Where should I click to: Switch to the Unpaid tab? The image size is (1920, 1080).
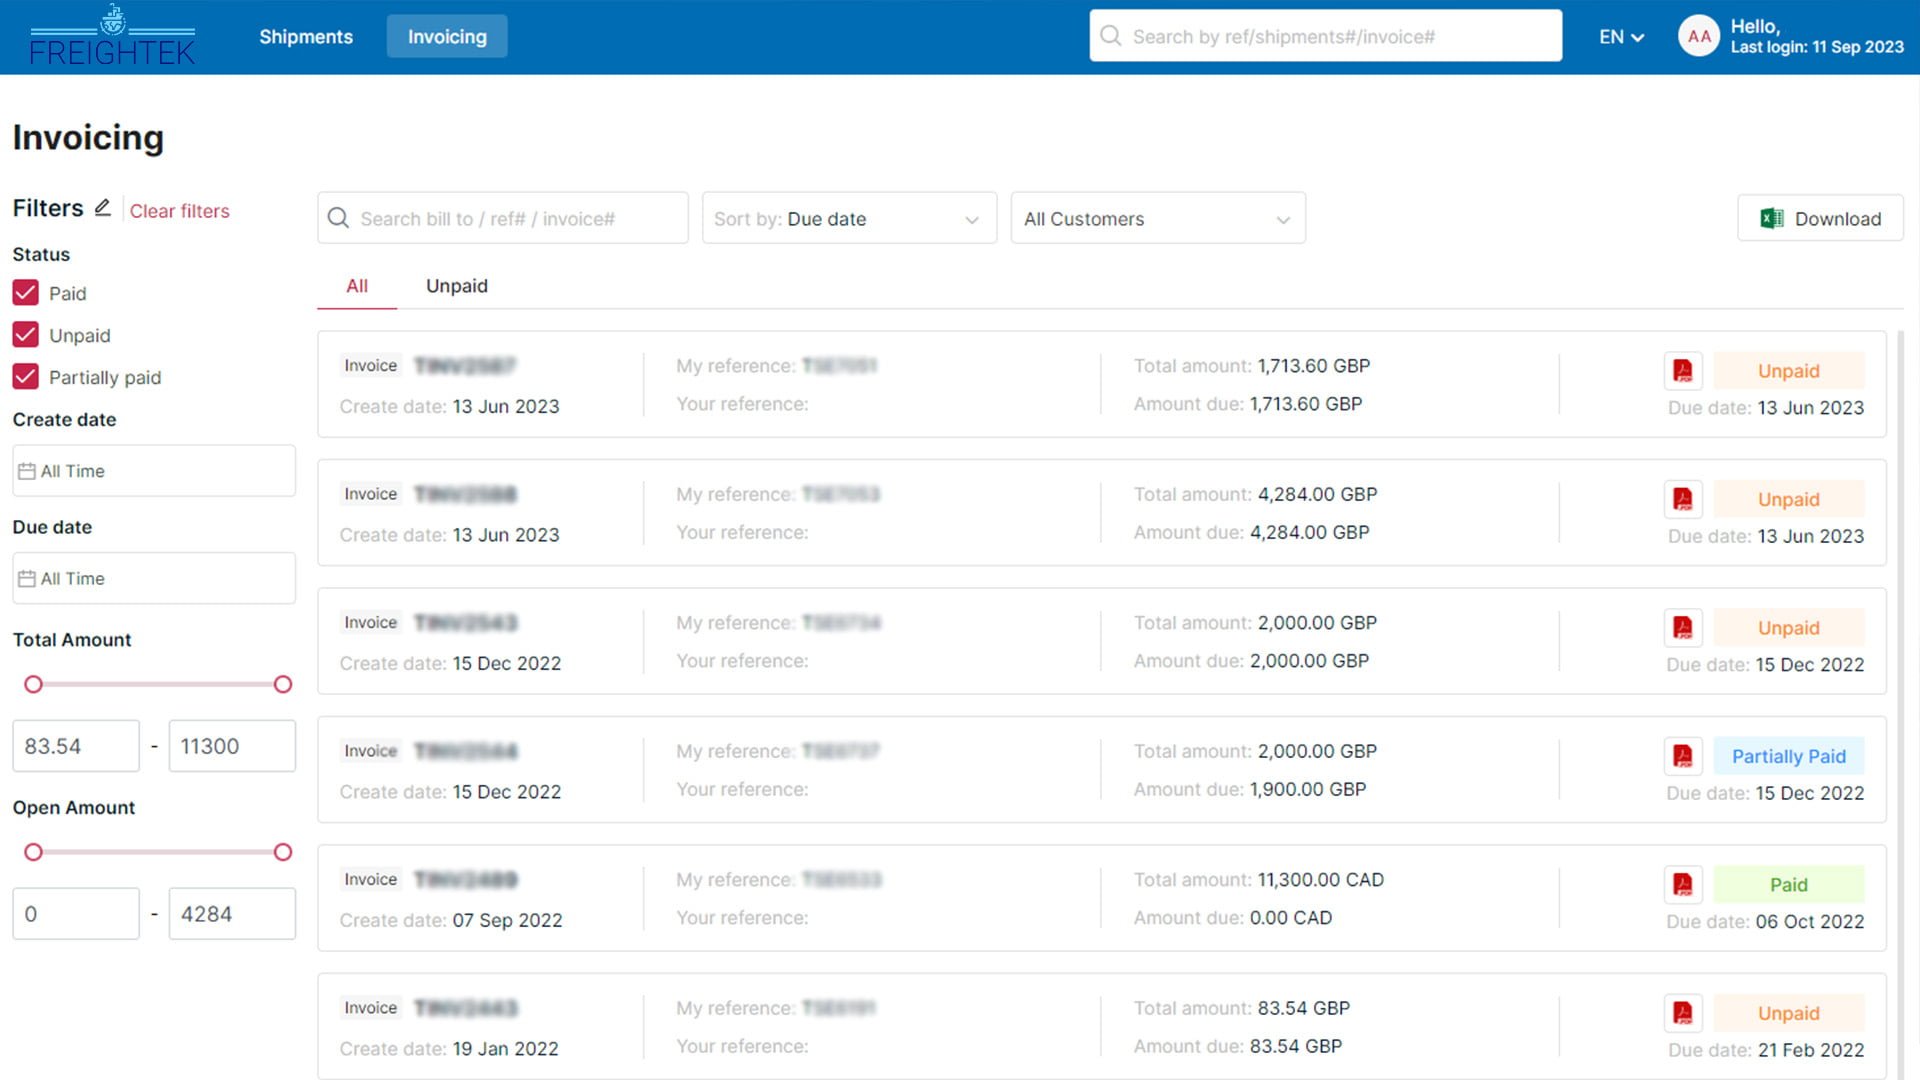click(x=457, y=286)
